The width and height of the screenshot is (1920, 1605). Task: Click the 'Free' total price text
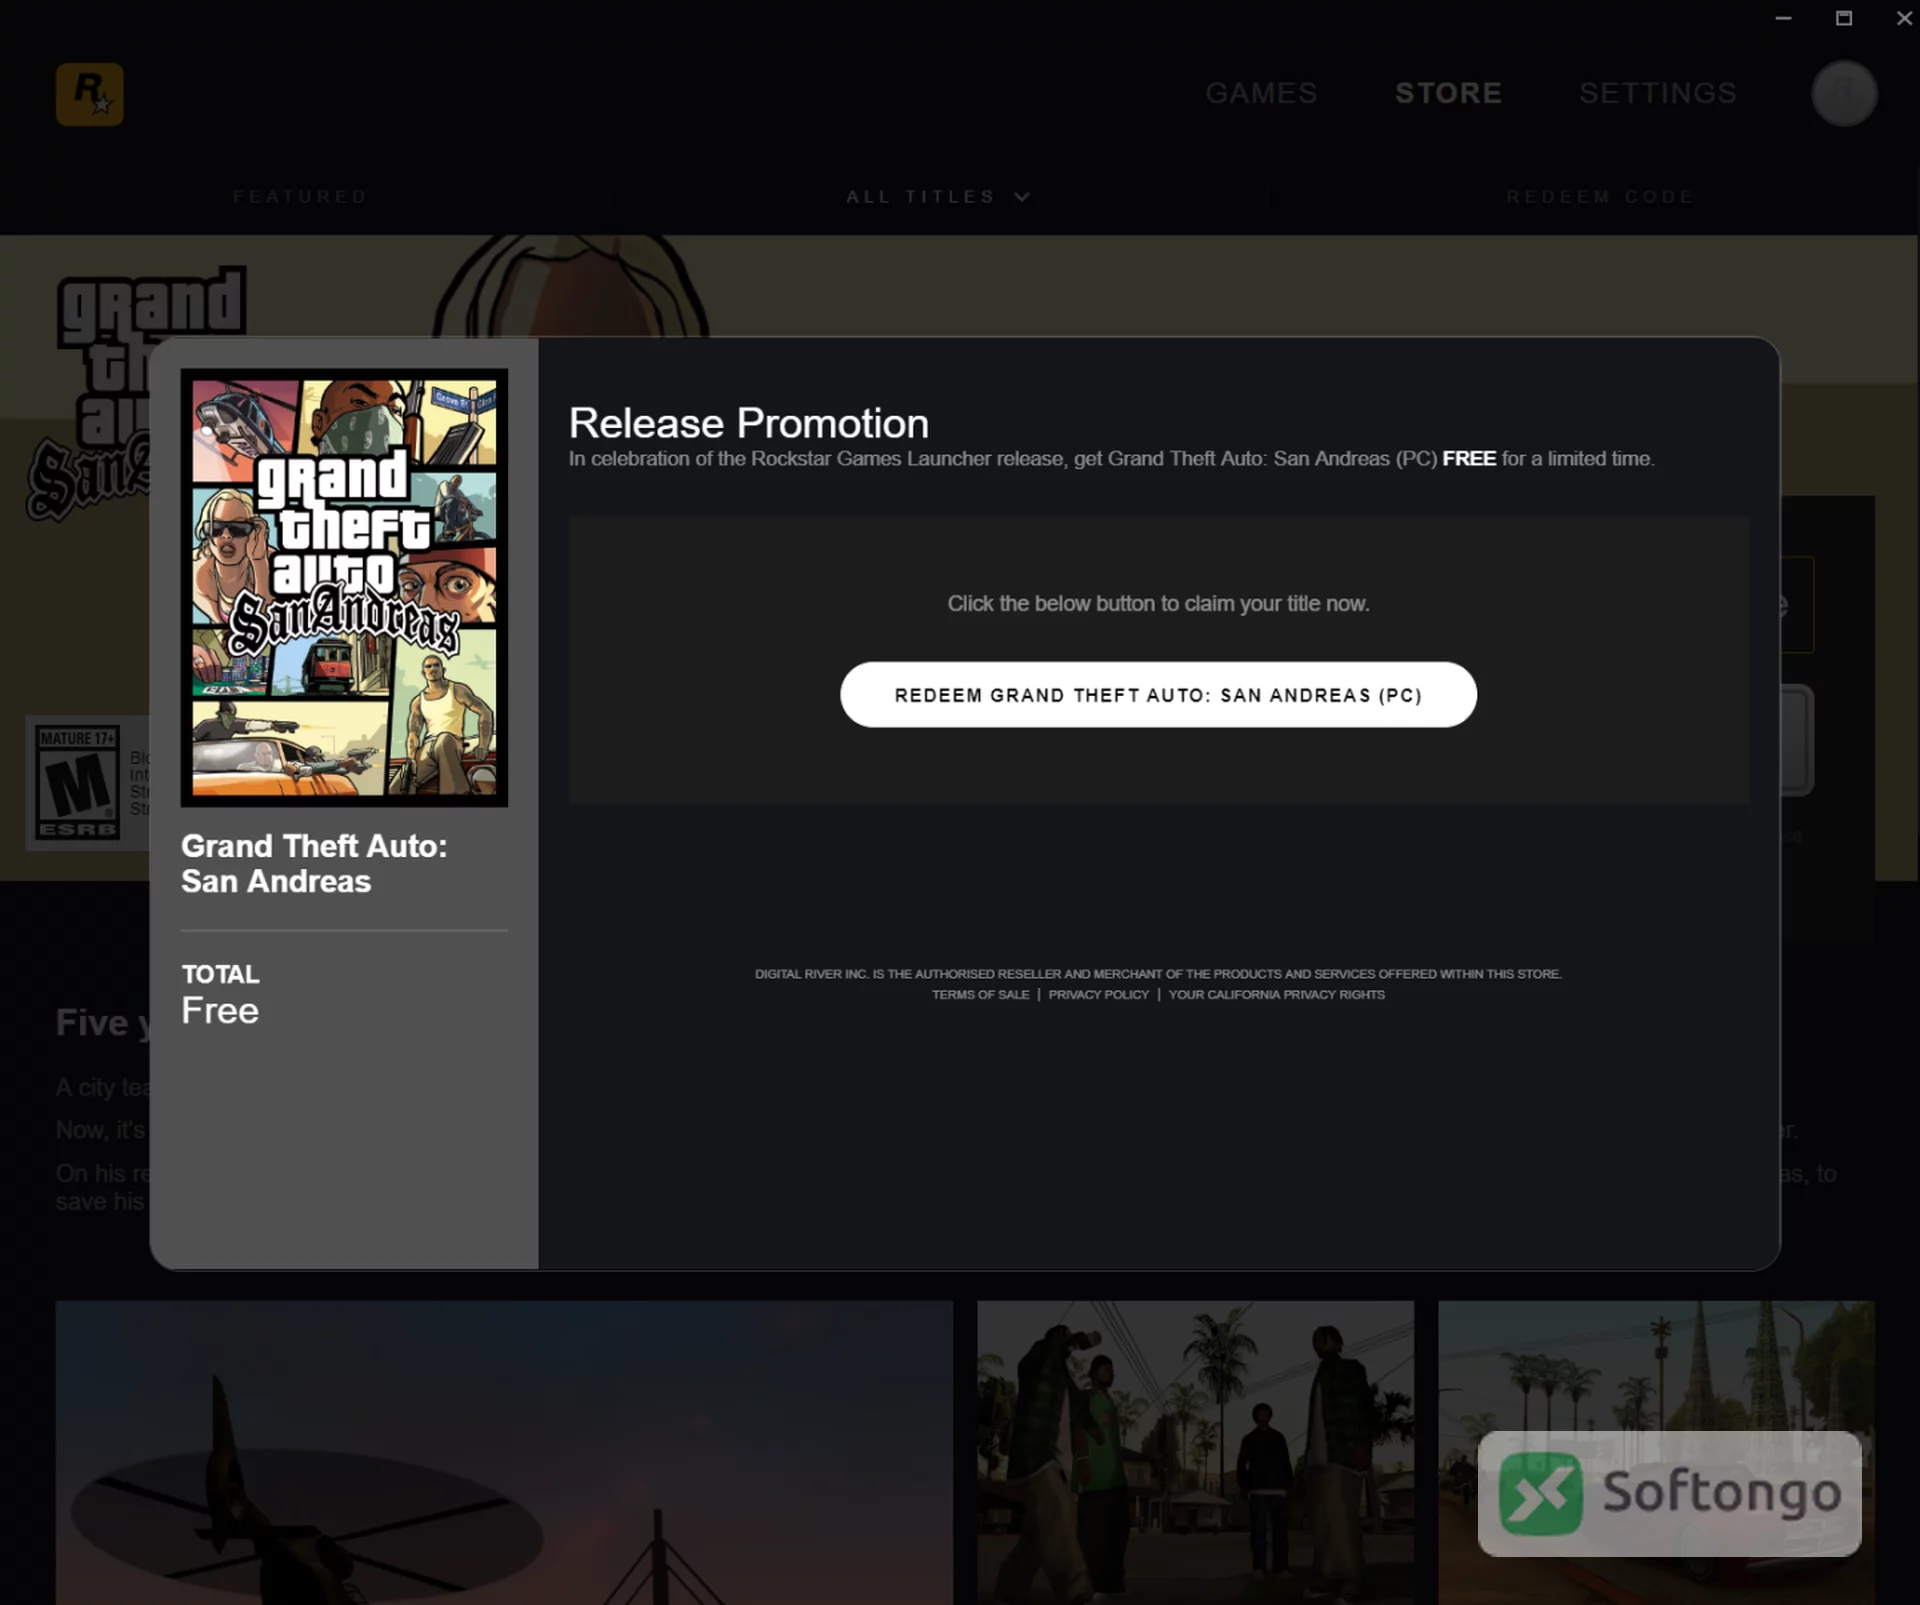click(220, 1011)
